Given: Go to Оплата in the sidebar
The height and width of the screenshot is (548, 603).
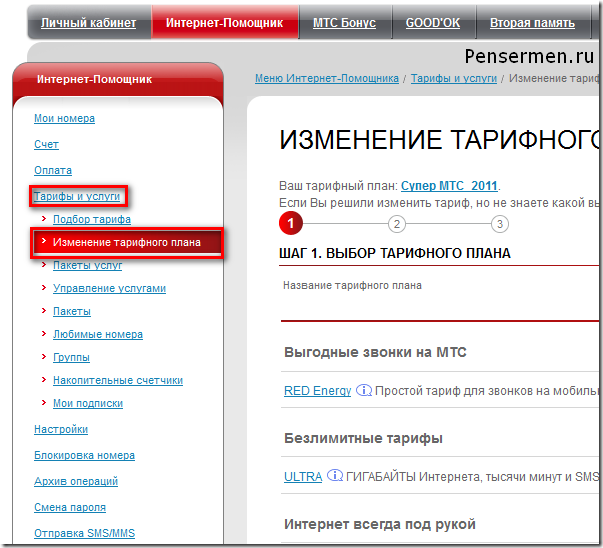Looking at the screenshot, I should pos(53,170).
